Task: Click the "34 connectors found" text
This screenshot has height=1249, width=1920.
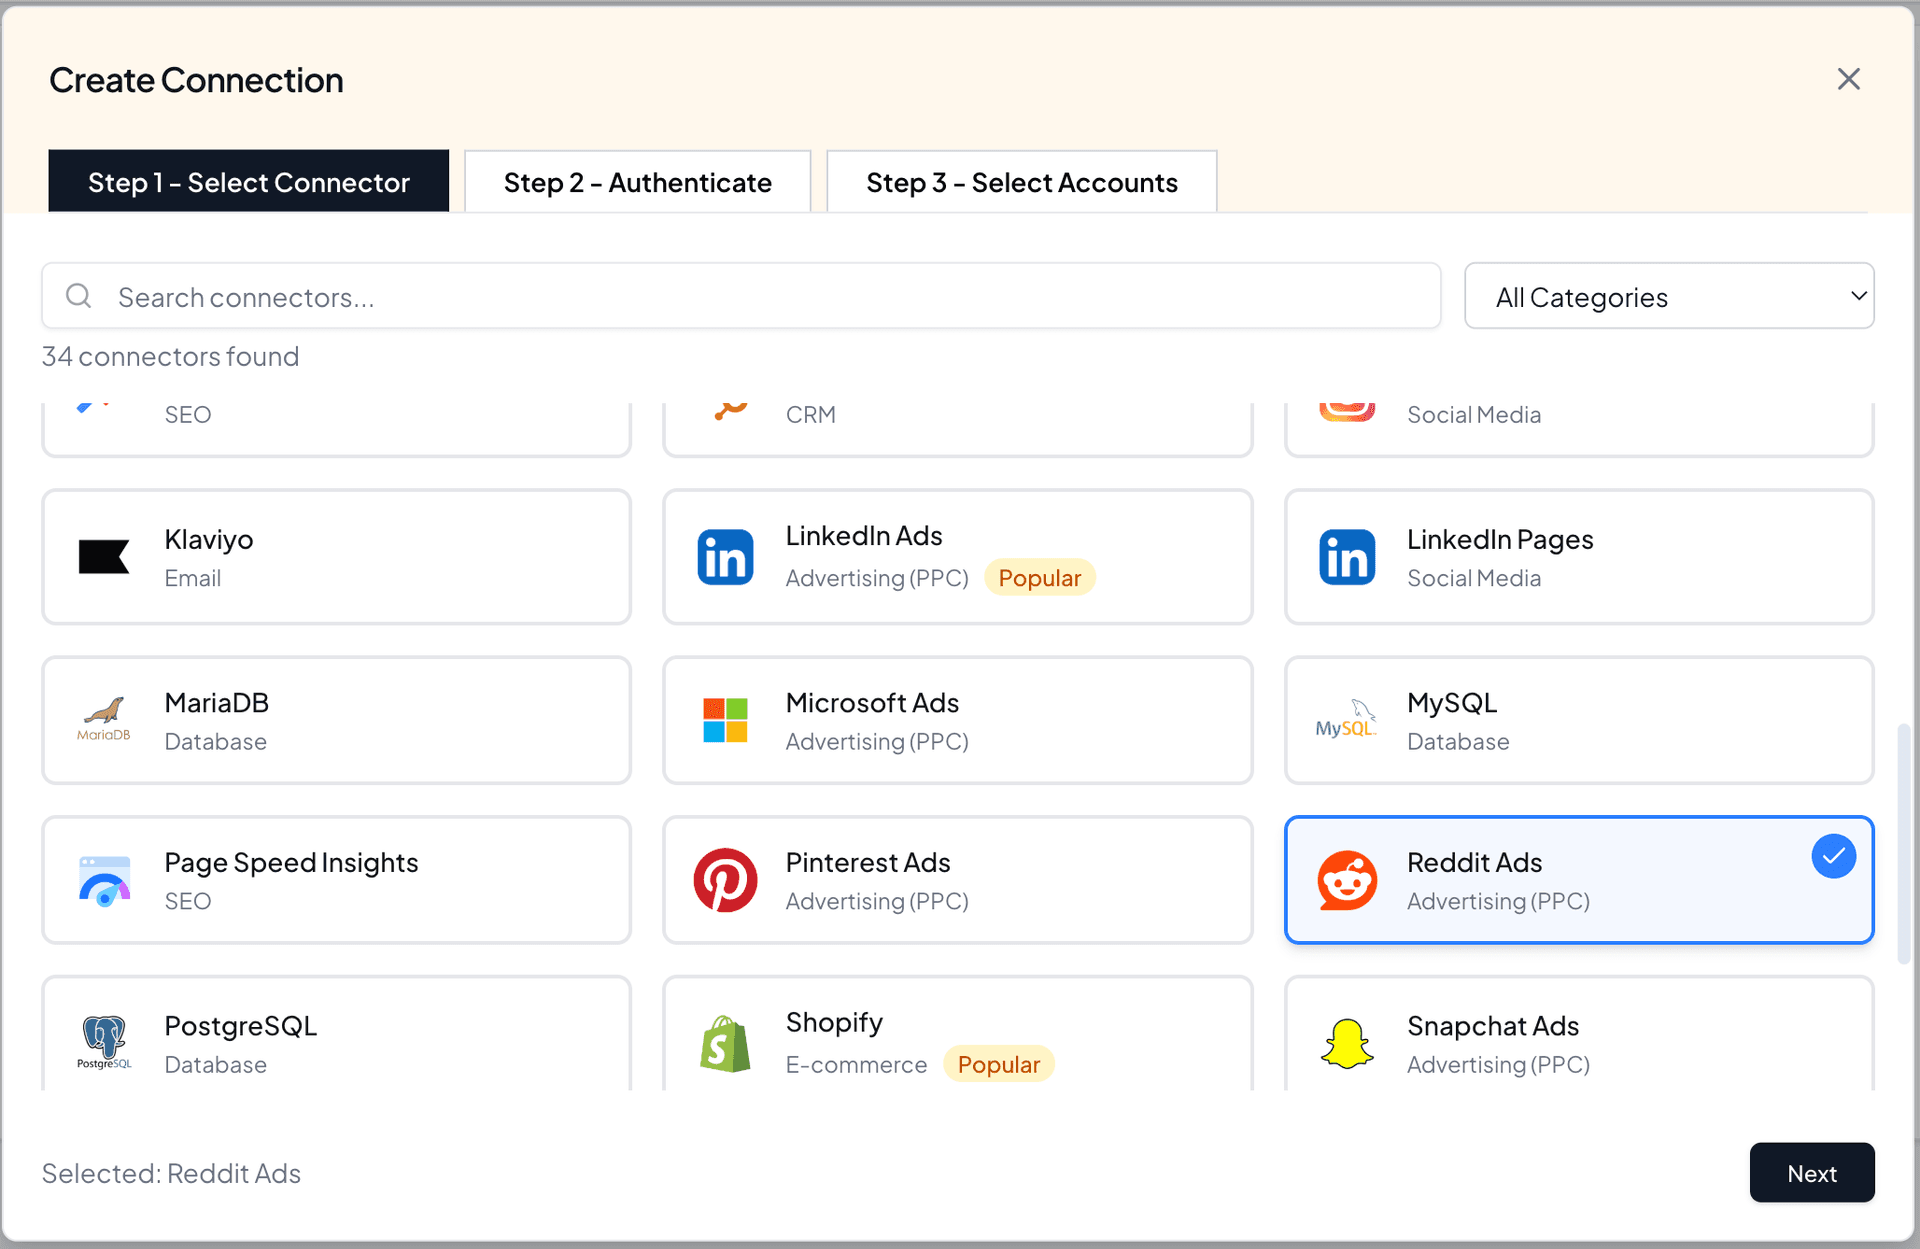Action: (x=170, y=356)
